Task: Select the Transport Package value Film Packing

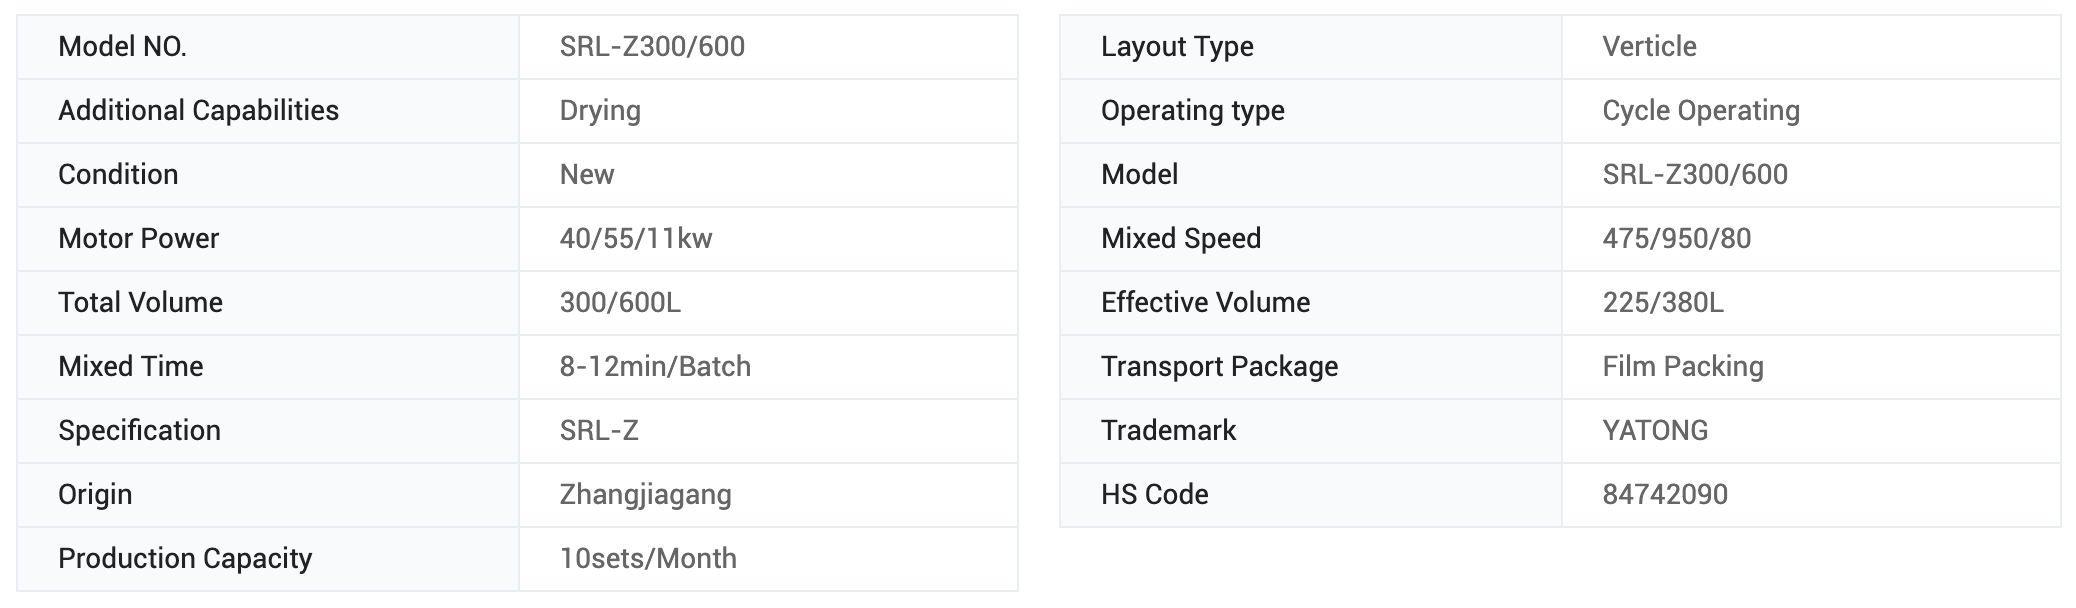Action: pos(1683,367)
